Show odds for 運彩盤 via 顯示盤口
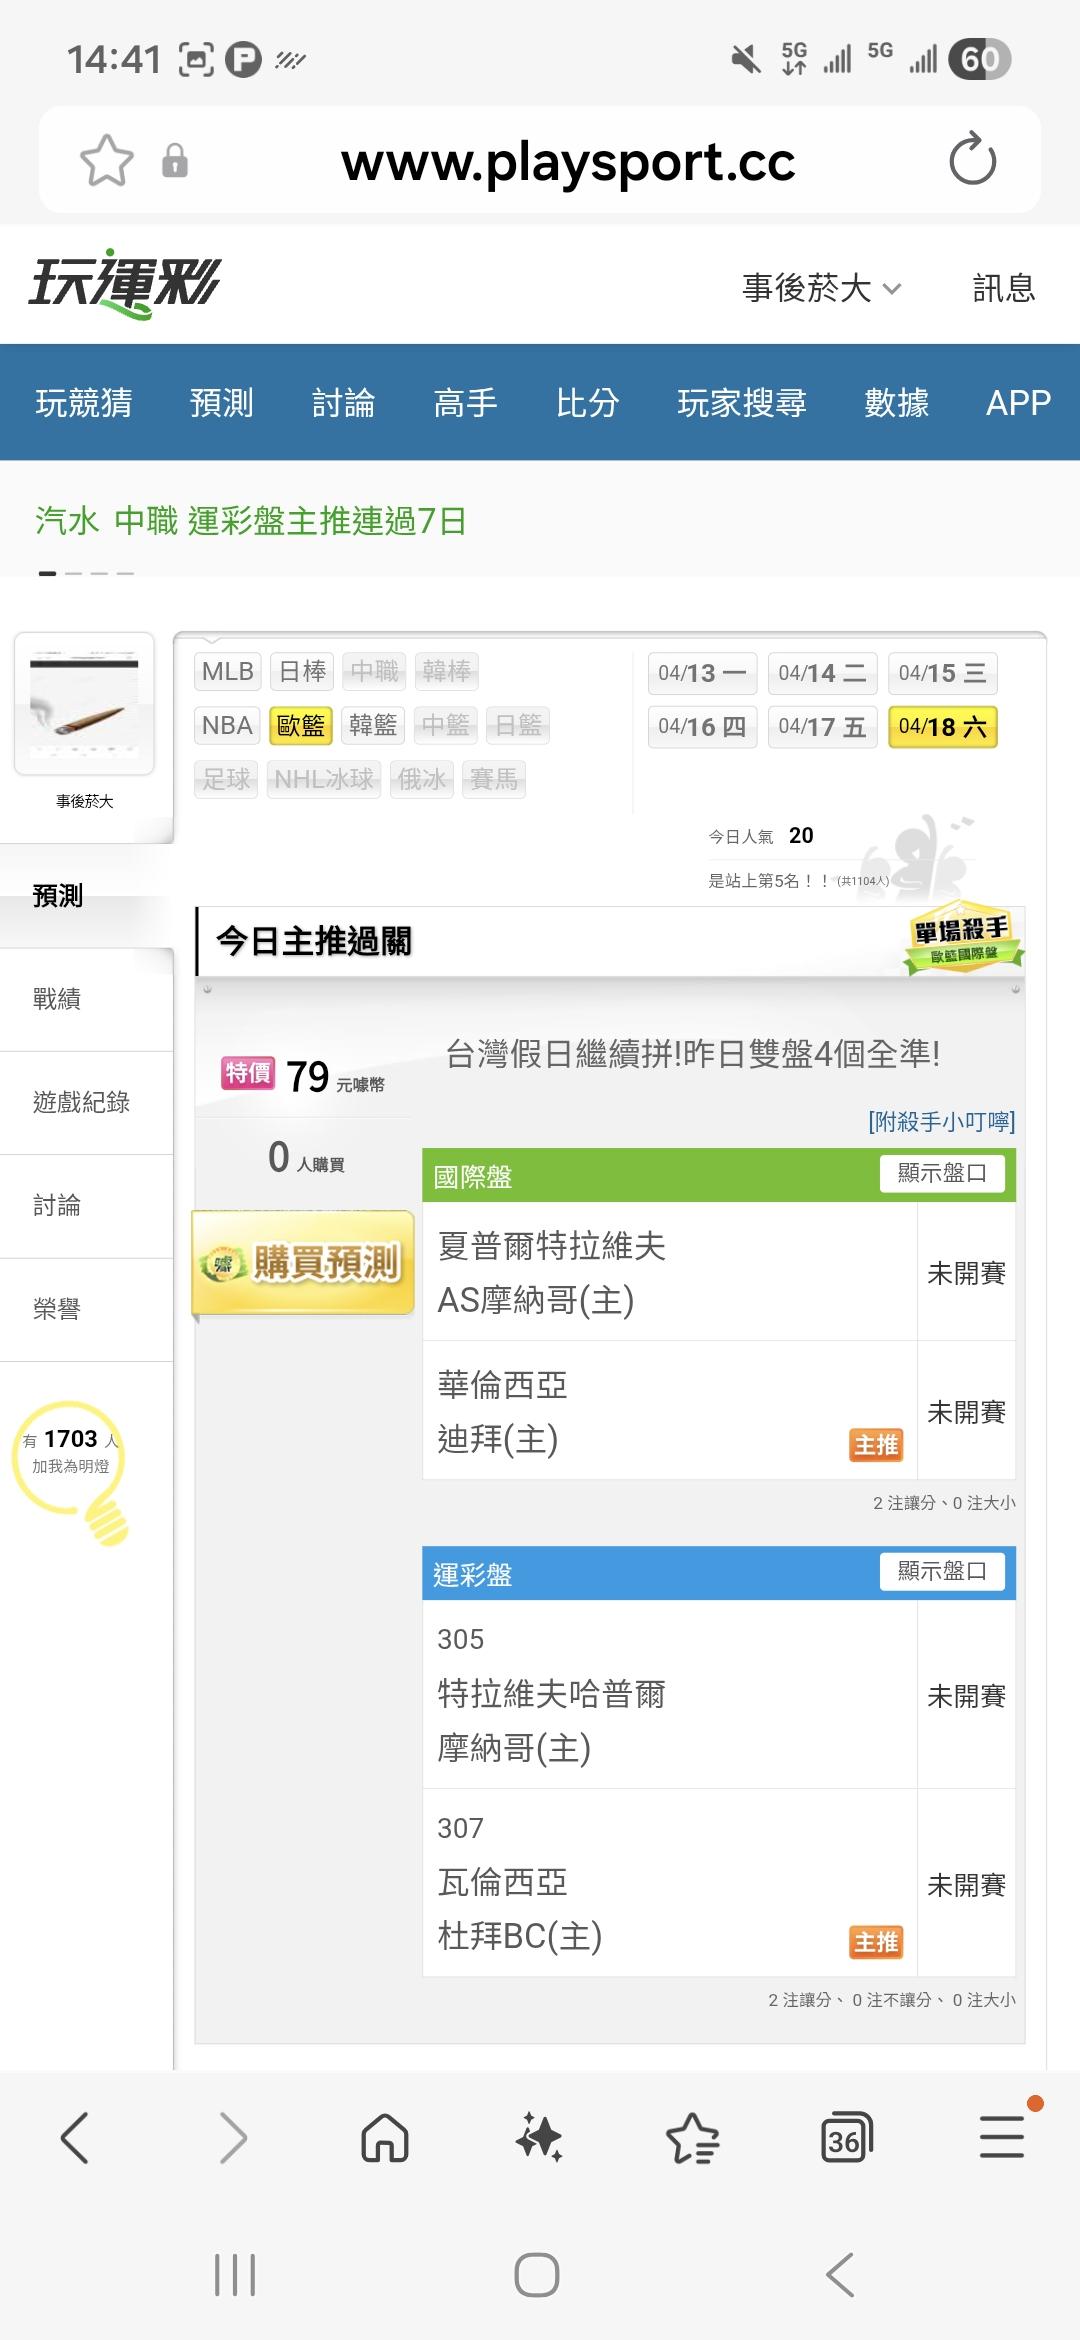1080x2340 pixels. click(x=941, y=1571)
